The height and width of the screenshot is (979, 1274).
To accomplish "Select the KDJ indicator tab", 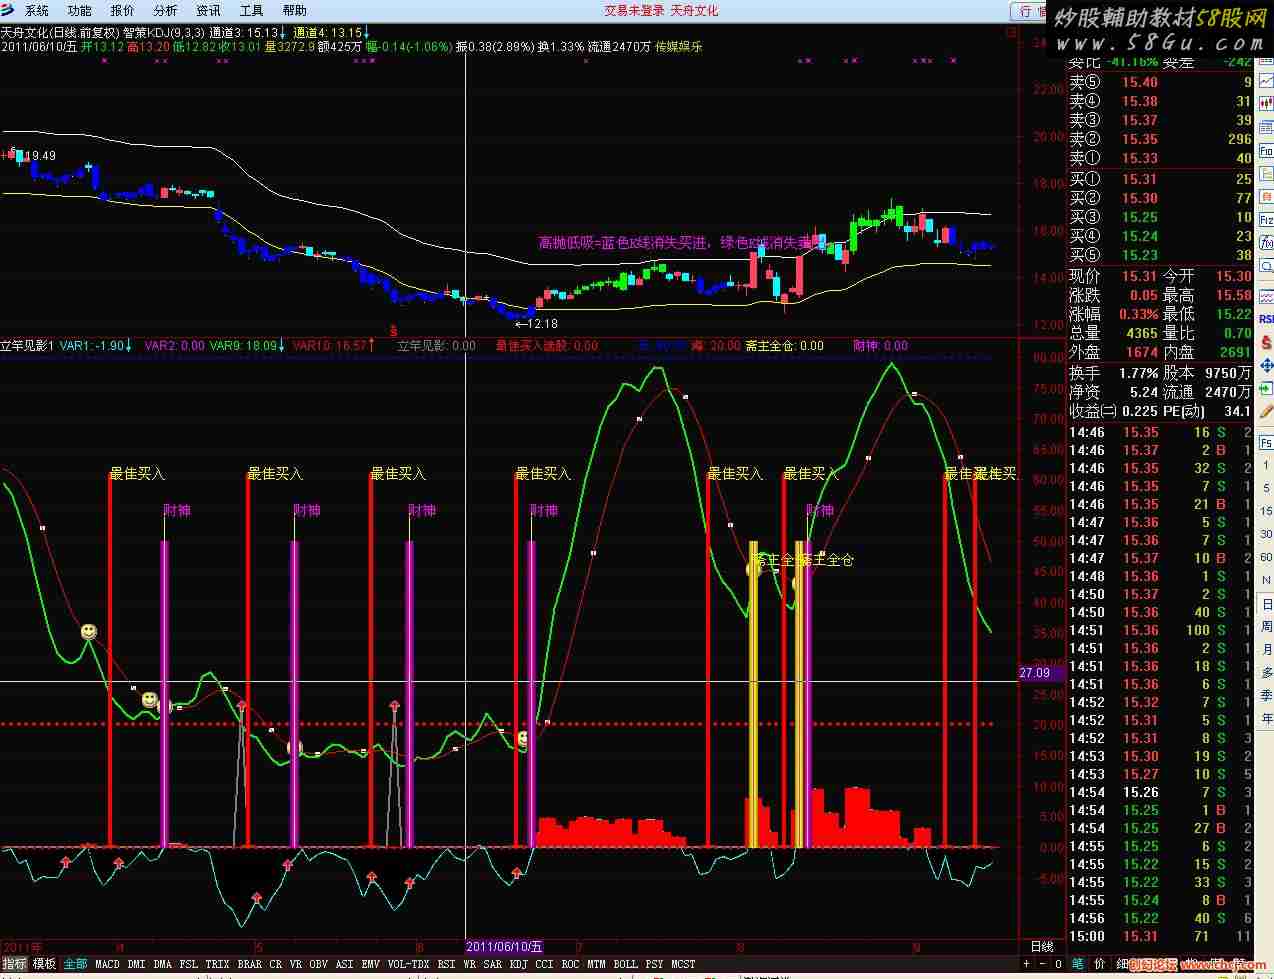I will point(518,964).
